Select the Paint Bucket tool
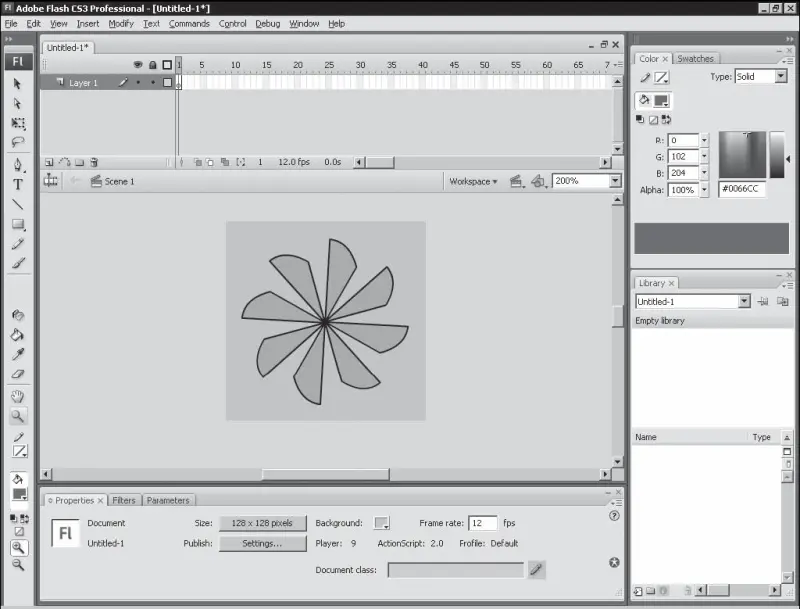Image resolution: width=800 pixels, height=609 pixels. 18,335
